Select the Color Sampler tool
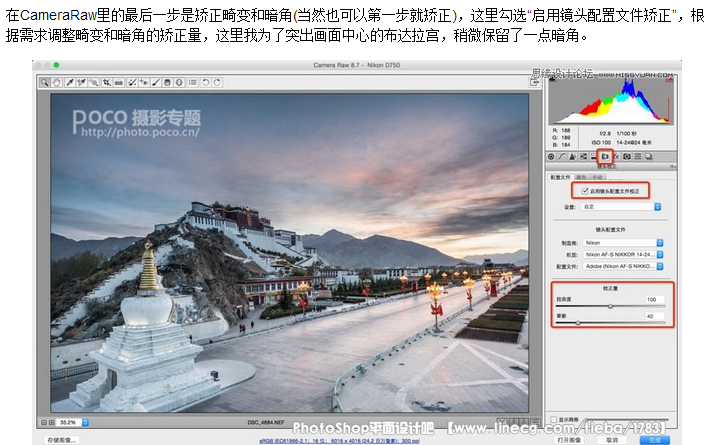The image size is (716, 445). pos(81,83)
